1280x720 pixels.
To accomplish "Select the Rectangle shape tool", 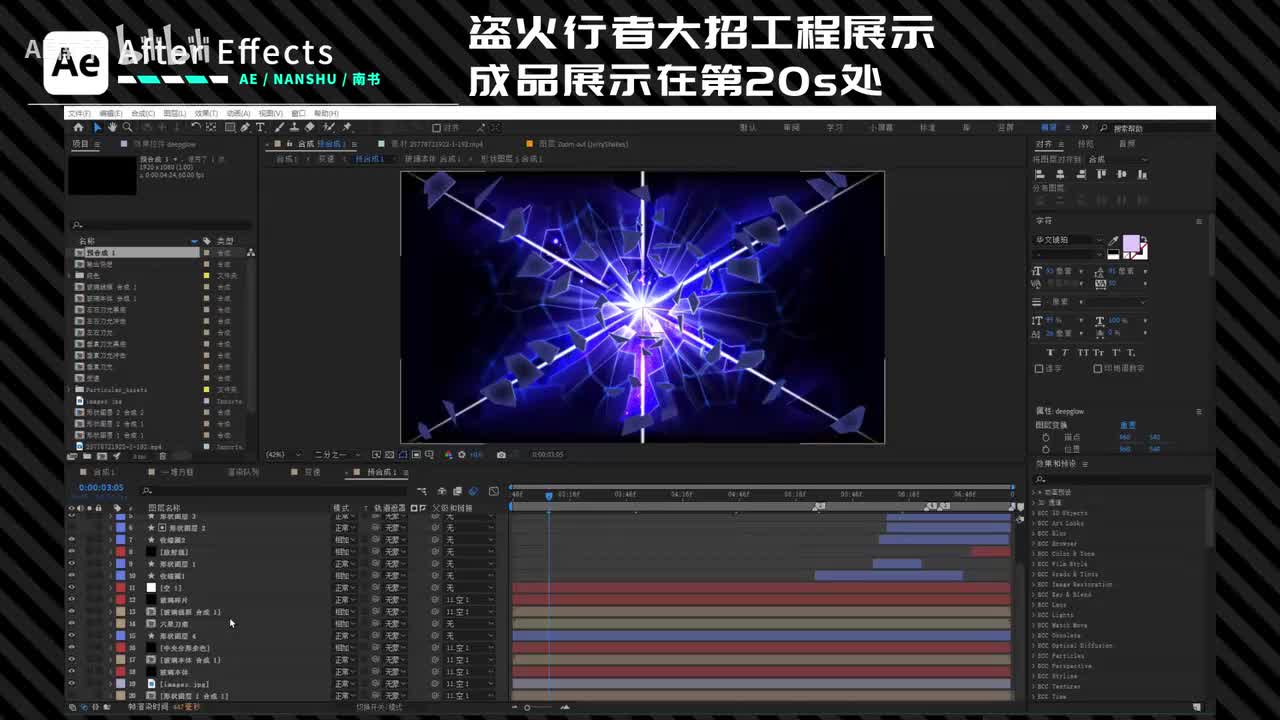I will click(x=229, y=127).
